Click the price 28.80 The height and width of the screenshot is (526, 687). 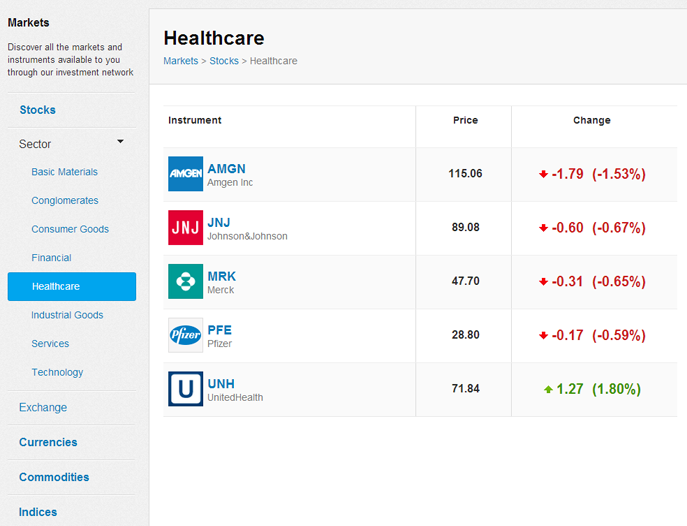click(x=465, y=335)
